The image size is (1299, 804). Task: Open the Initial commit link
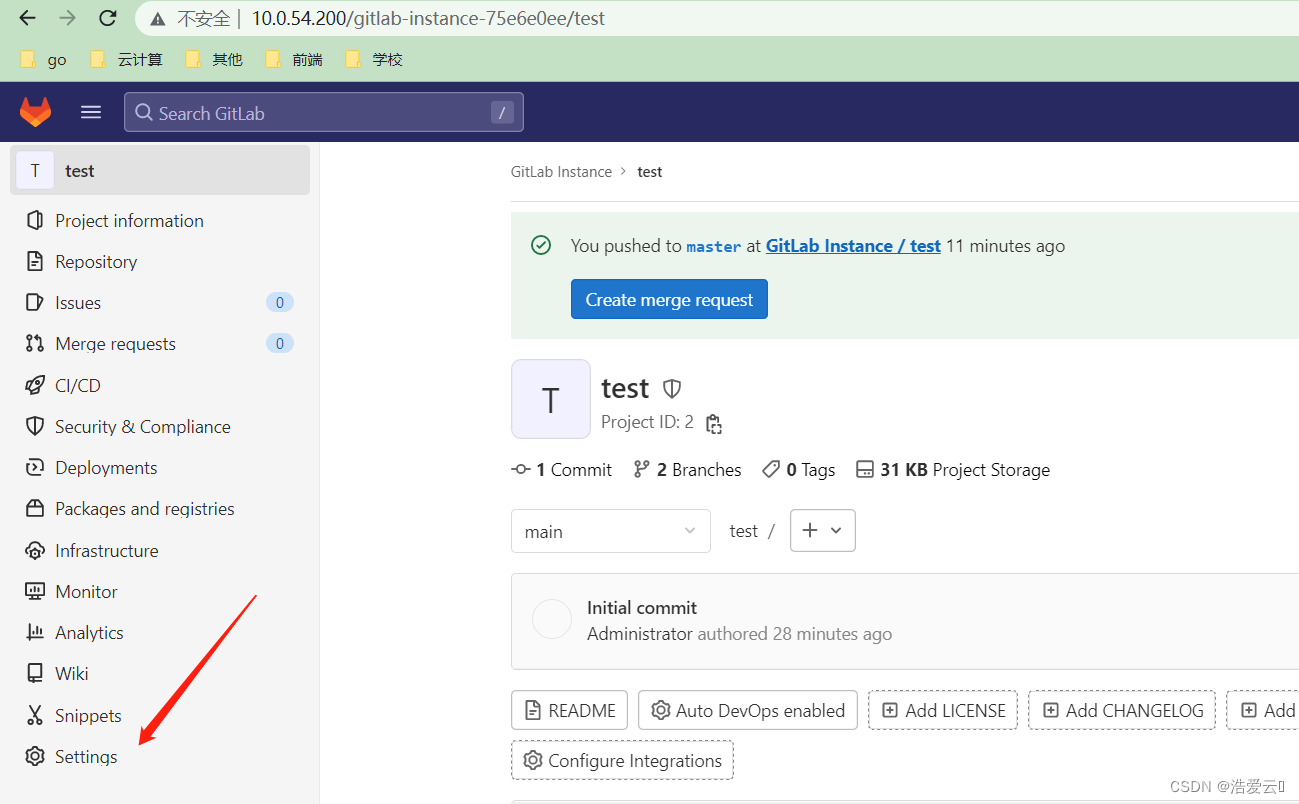pyautogui.click(x=642, y=607)
